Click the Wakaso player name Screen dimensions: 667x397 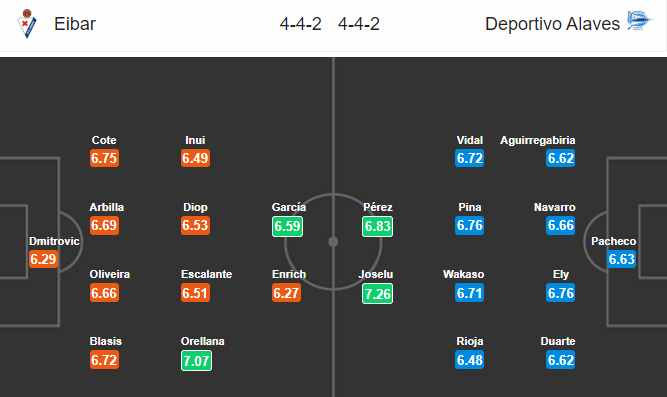[464, 274]
